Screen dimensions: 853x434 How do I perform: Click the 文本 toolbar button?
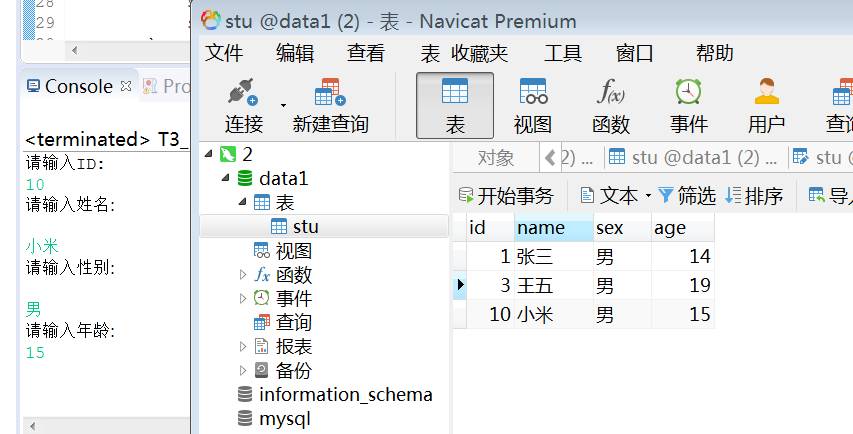609,195
